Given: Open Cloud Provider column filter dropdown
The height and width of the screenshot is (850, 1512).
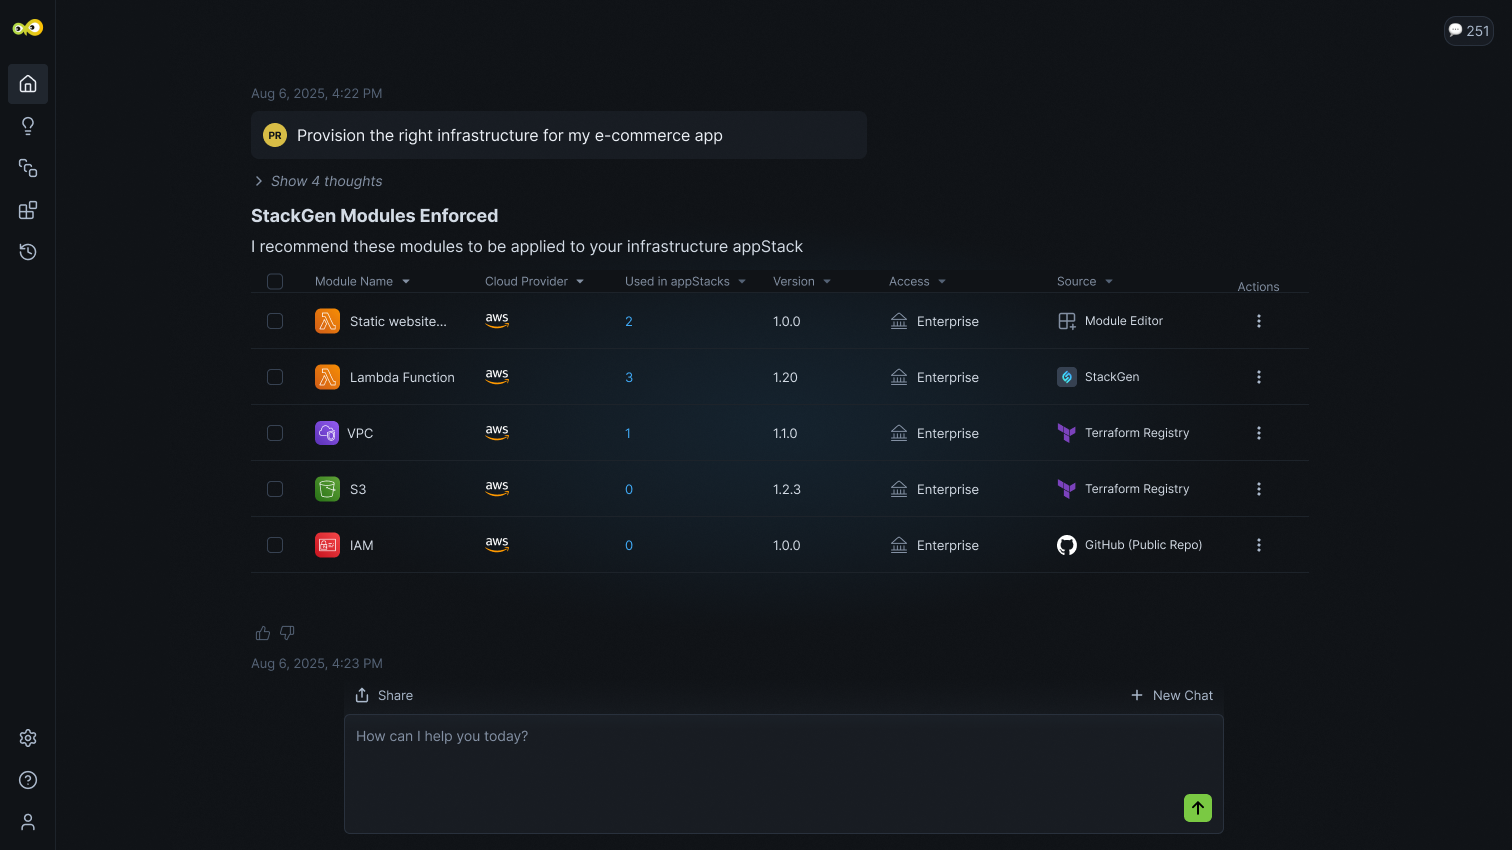Looking at the screenshot, I should pyautogui.click(x=580, y=282).
